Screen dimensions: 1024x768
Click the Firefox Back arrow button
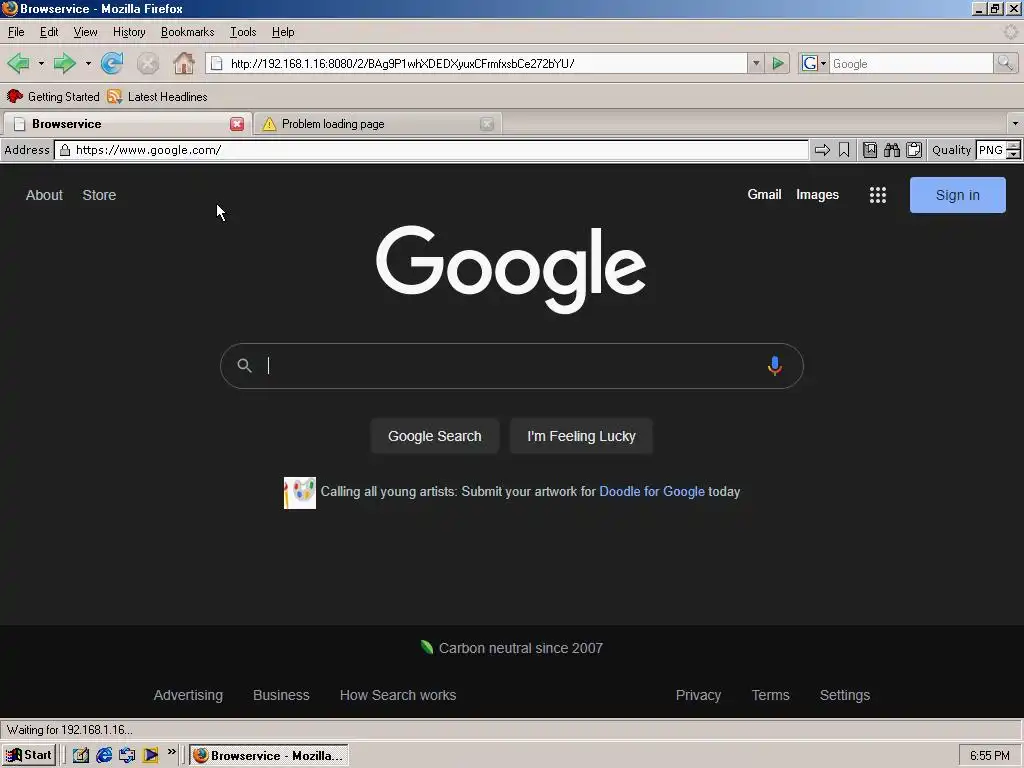point(18,63)
